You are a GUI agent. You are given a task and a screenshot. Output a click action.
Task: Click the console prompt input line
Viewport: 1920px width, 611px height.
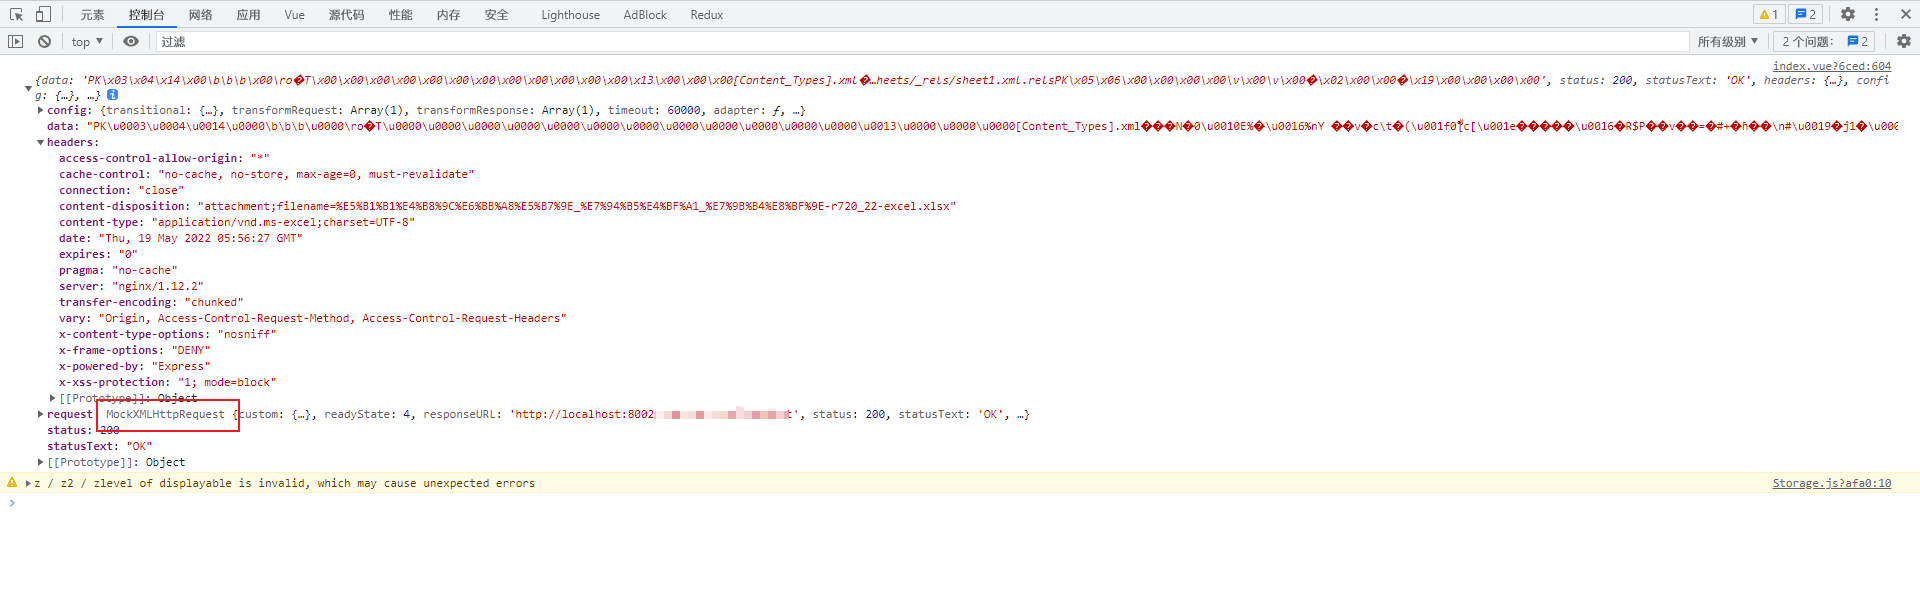pyautogui.click(x=960, y=503)
